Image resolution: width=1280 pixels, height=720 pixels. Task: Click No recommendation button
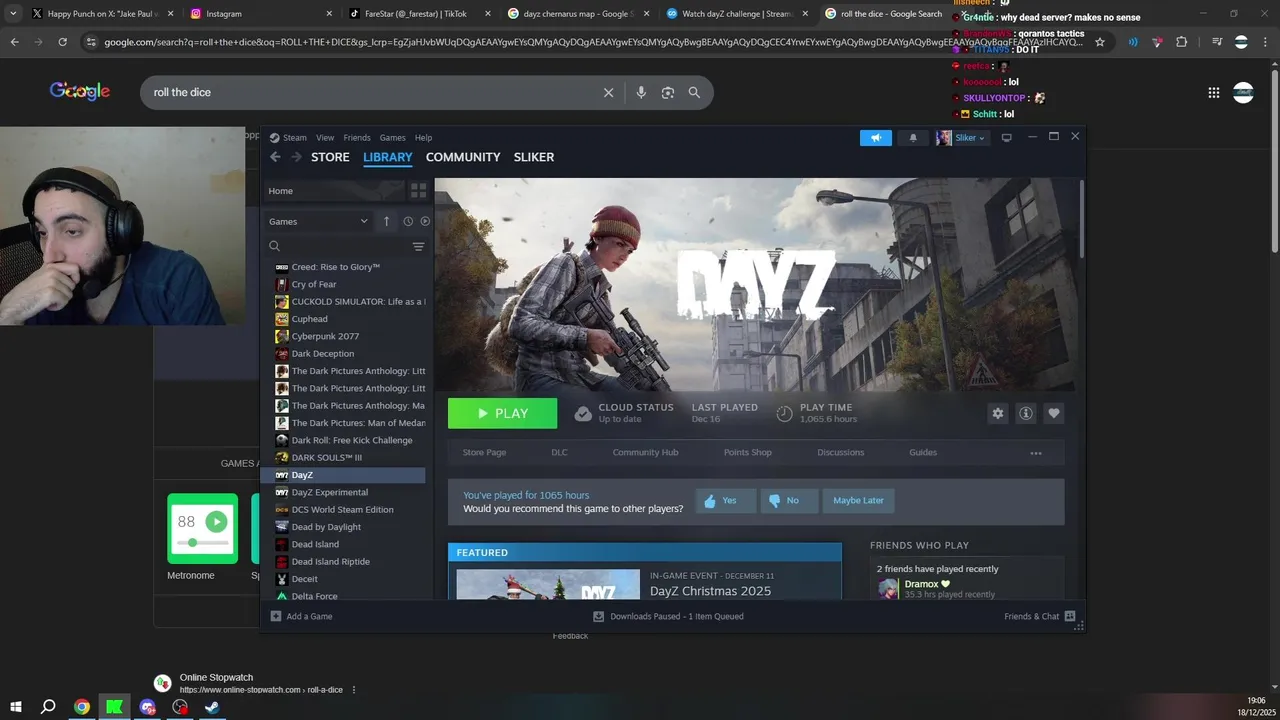pos(789,501)
